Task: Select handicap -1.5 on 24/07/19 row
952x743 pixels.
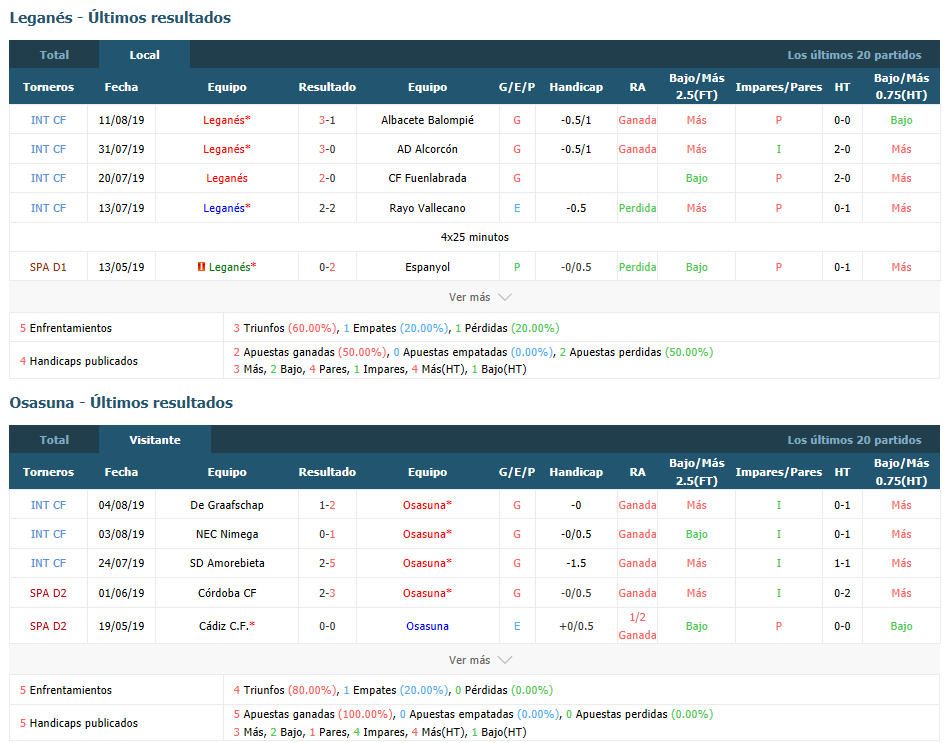Action: [576, 563]
